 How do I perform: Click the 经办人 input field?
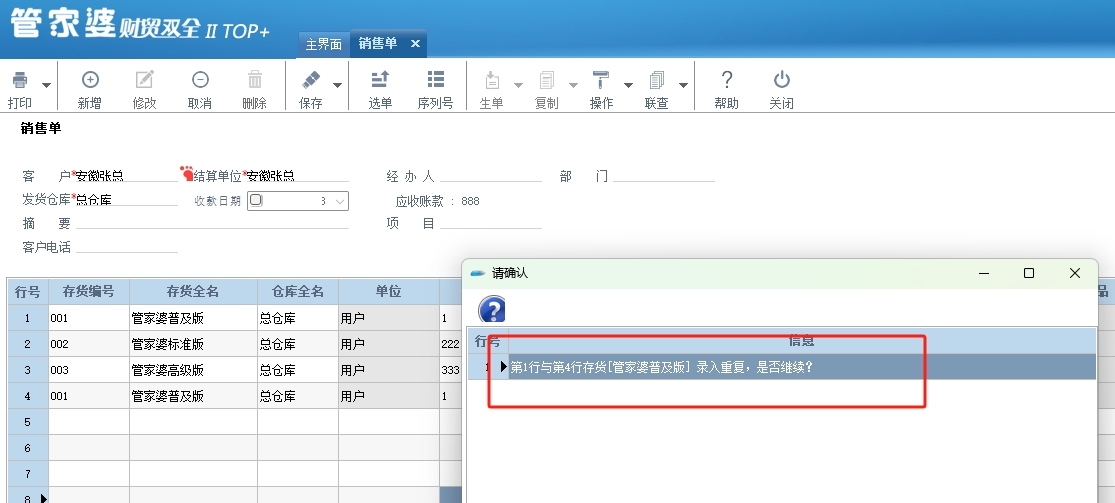pos(491,176)
